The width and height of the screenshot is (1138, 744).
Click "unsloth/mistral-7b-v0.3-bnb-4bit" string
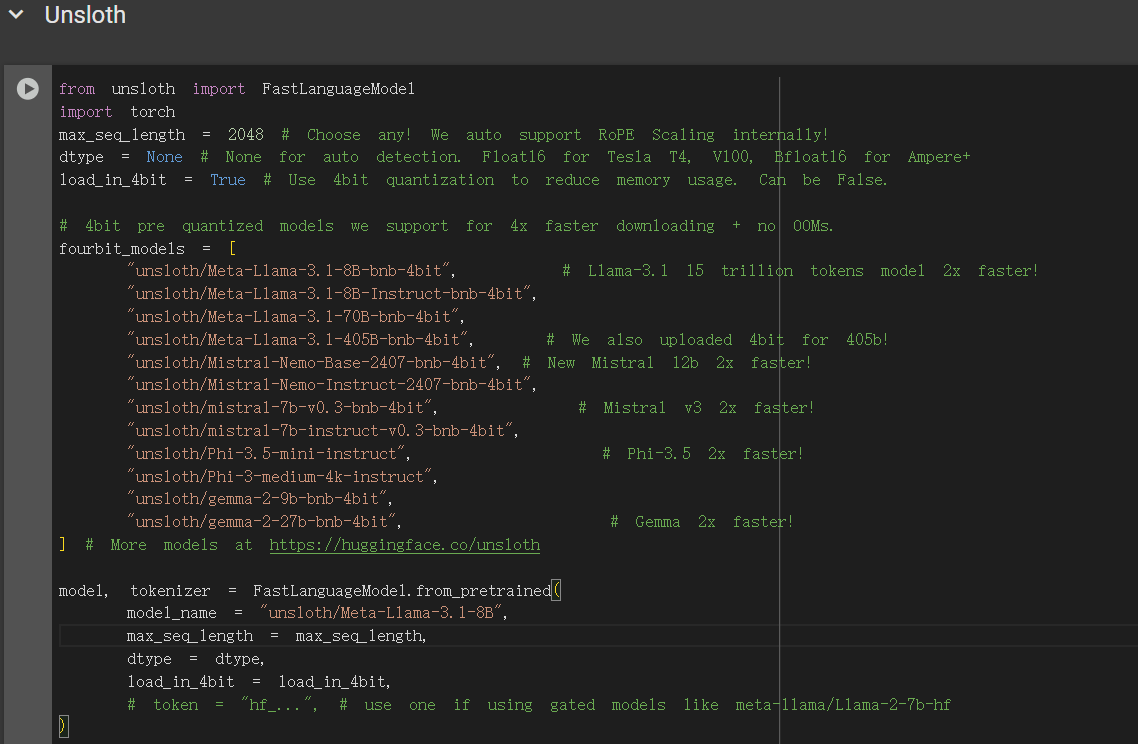pyautogui.click(x=279, y=408)
